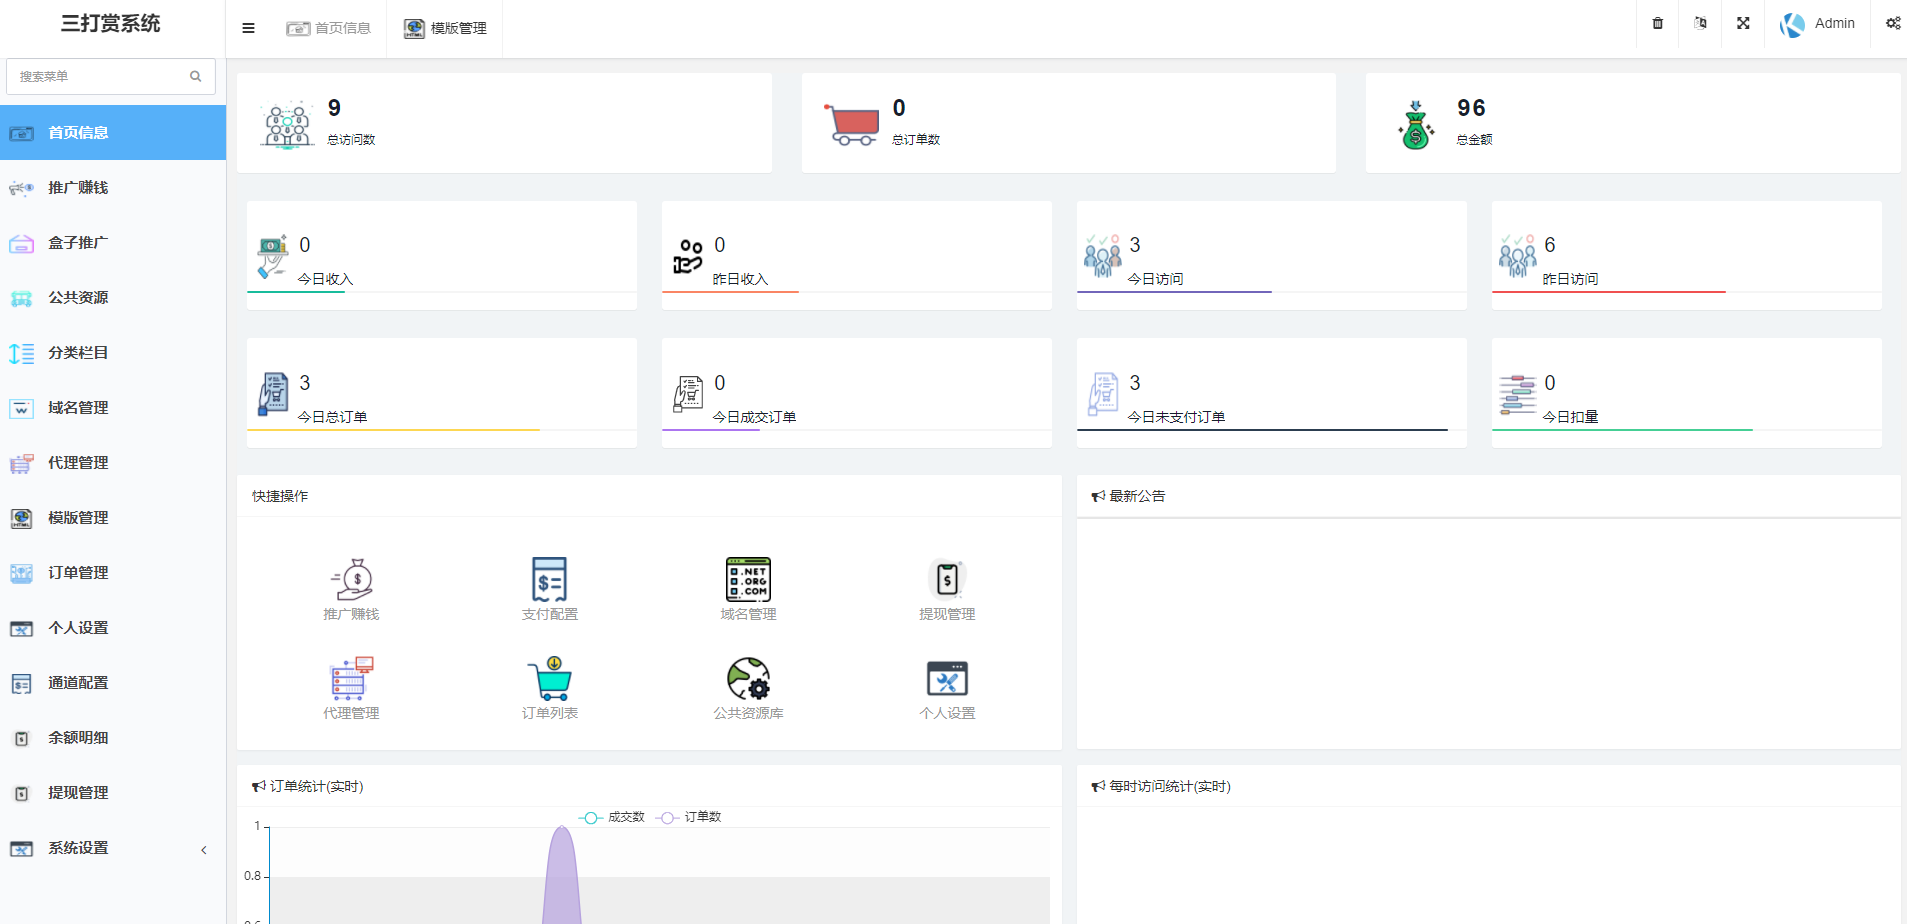Open 域名管理 shortcut in quick actions
The height and width of the screenshot is (924, 1907).
click(748, 580)
